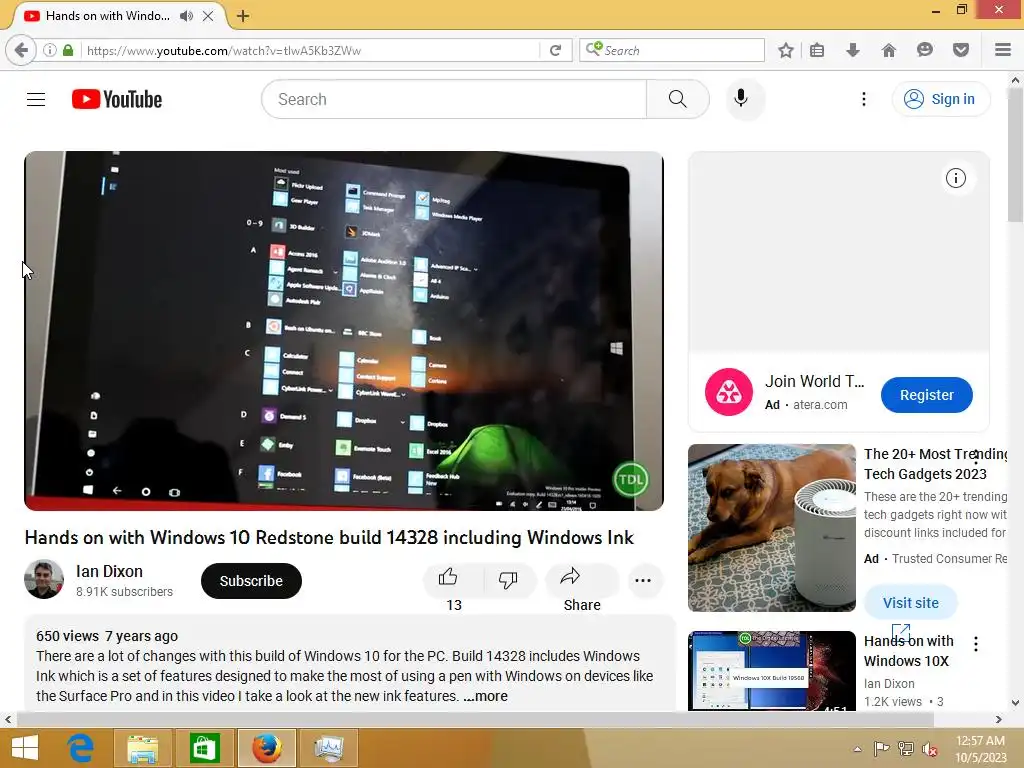Share the video

pyautogui.click(x=581, y=581)
